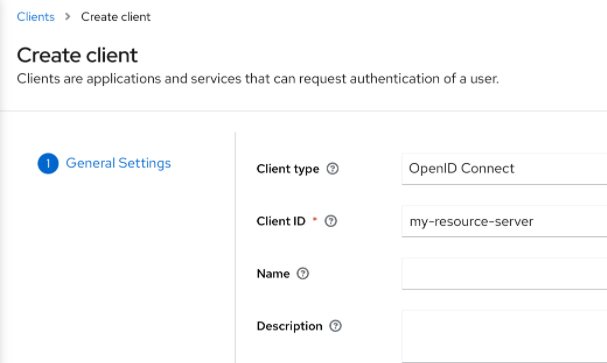Click the help icon next to Description
607x363 pixels.
pyautogui.click(x=335, y=326)
